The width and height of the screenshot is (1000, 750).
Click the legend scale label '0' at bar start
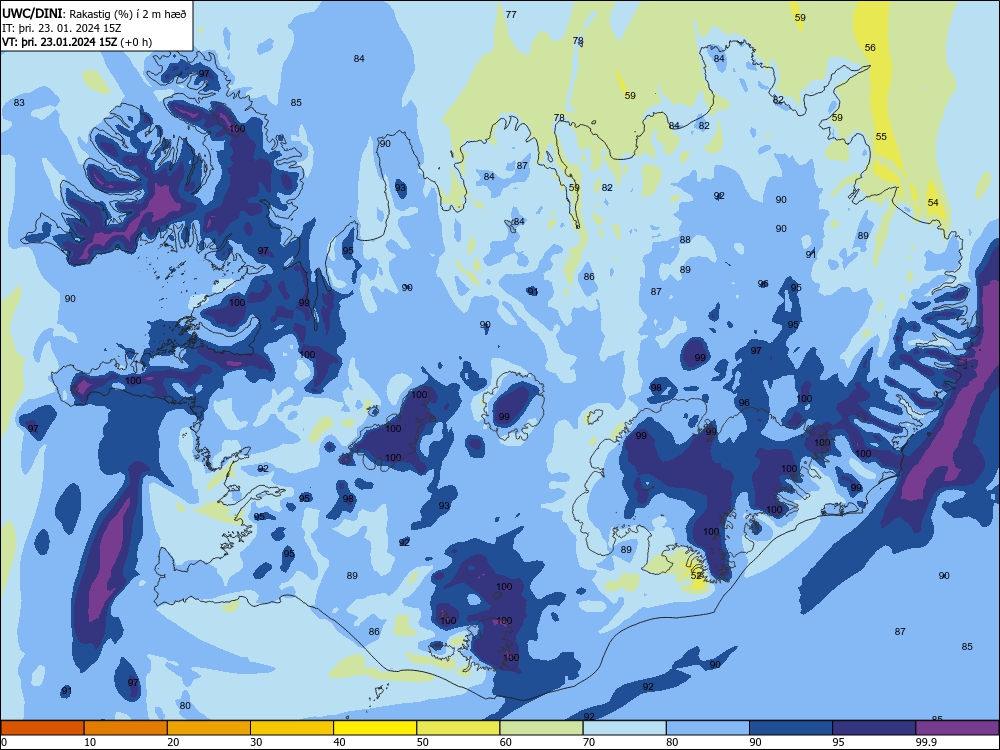pos(4,742)
